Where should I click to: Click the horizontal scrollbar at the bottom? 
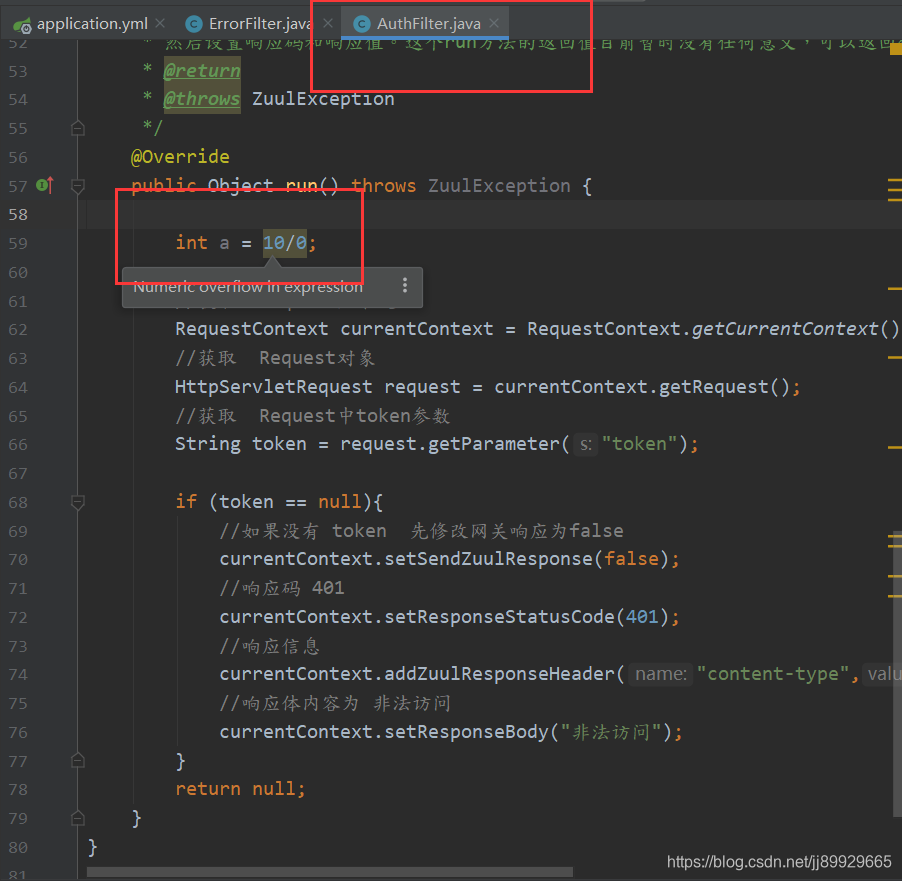[330, 872]
